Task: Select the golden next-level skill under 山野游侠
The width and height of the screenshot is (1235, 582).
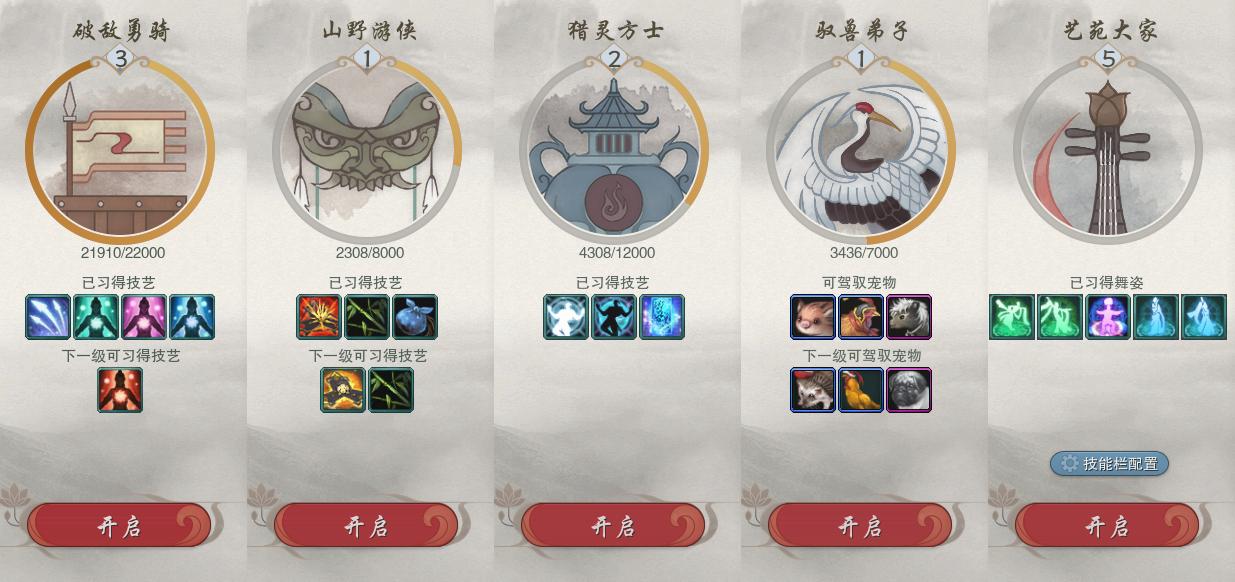Action: click(343, 390)
